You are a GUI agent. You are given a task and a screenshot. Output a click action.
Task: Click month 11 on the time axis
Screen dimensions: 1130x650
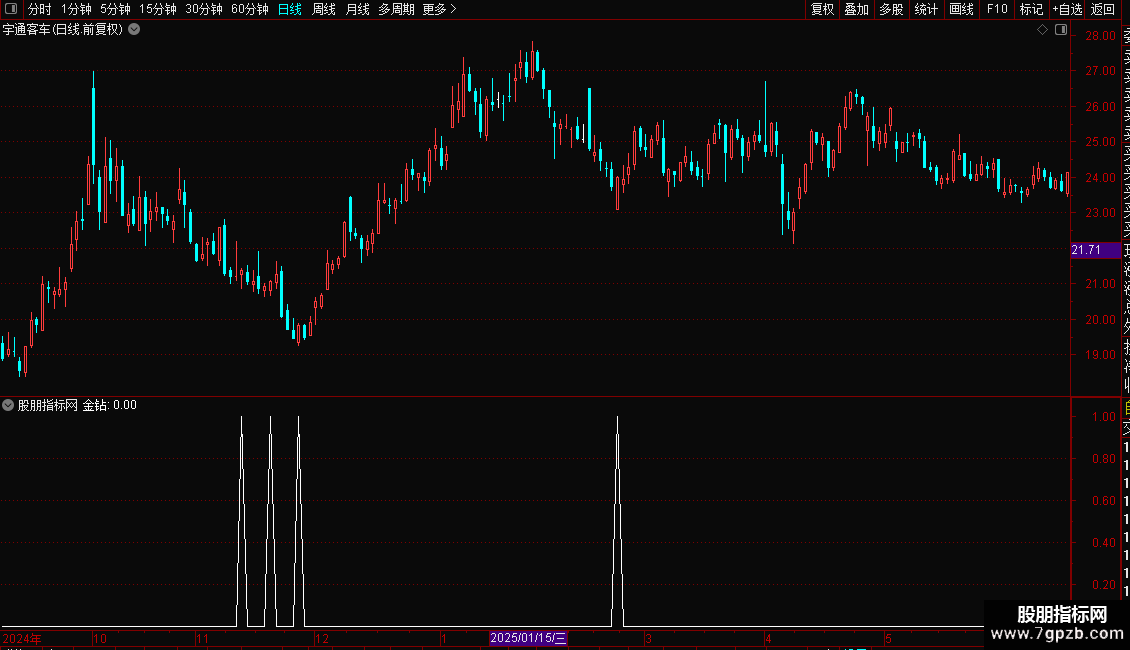(x=203, y=638)
